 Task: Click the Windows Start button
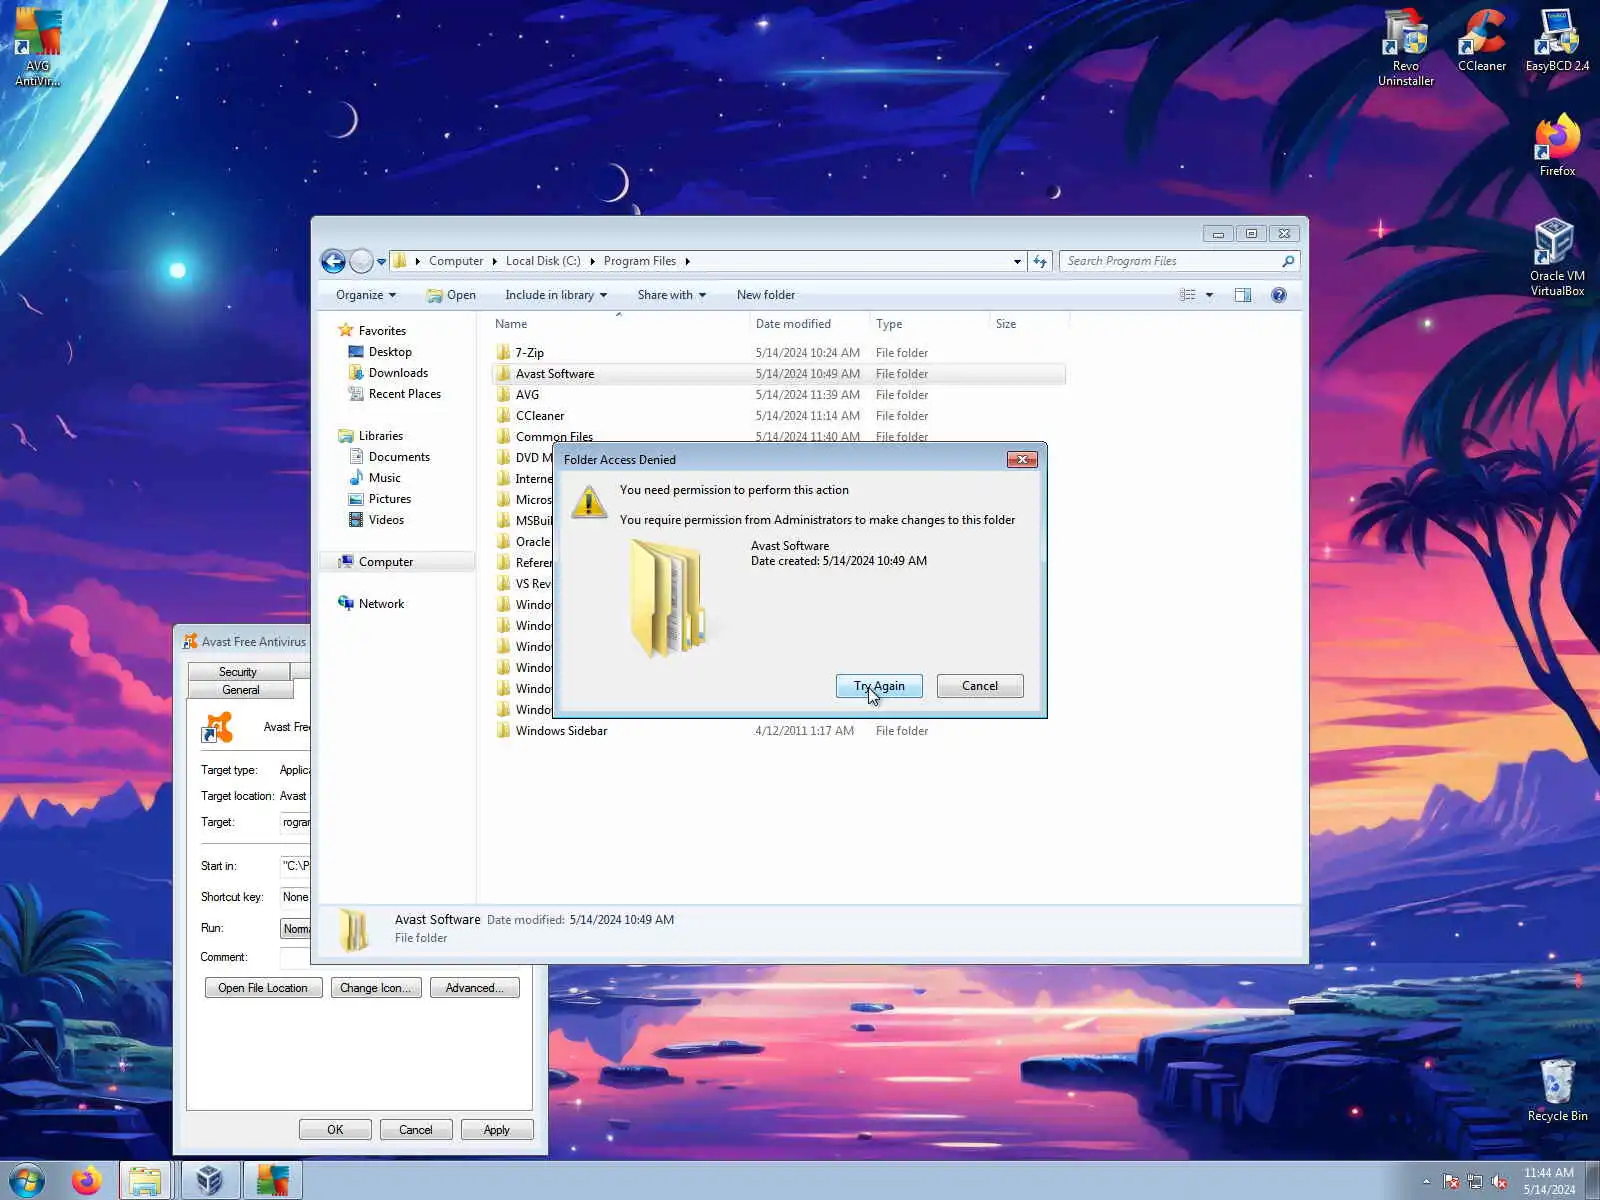coord(27,1180)
